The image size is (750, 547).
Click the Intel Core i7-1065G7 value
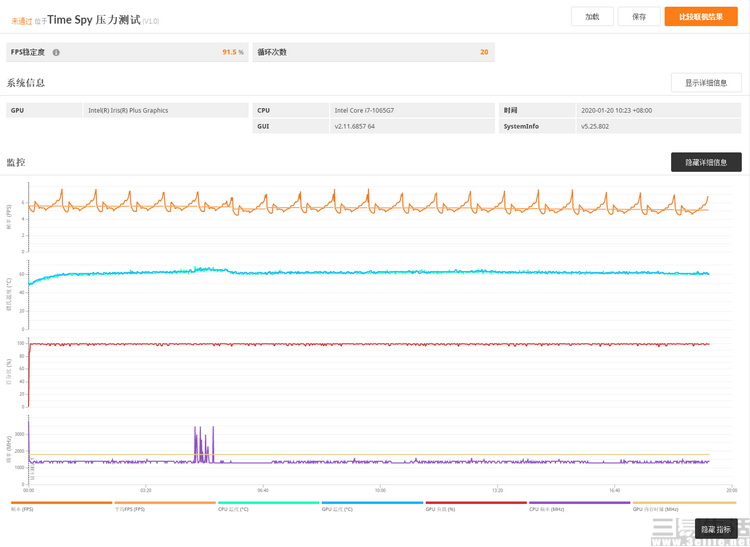click(x=364, y=110)
